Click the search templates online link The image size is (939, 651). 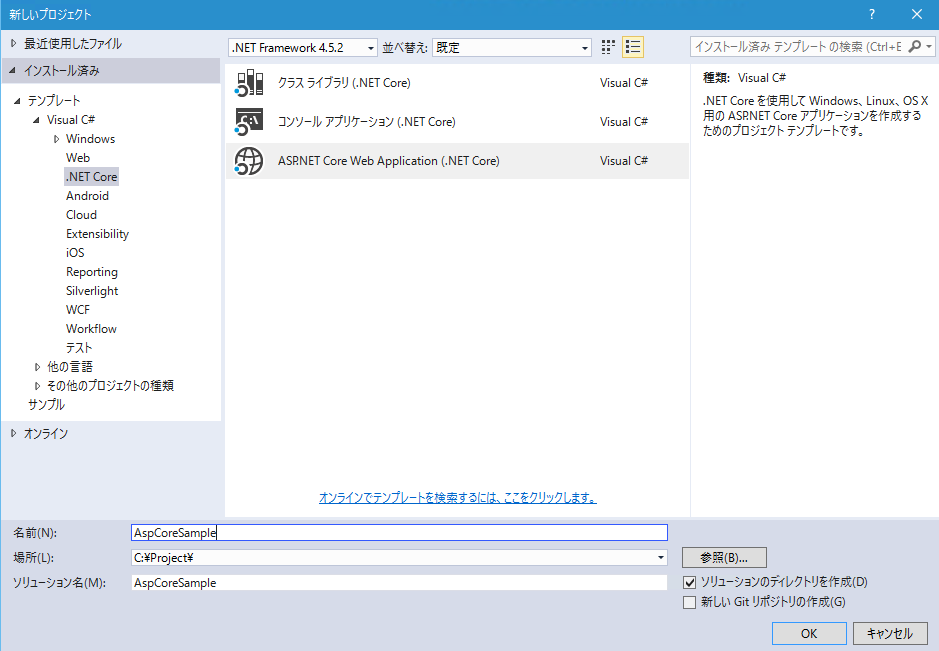tap(458, 498)
